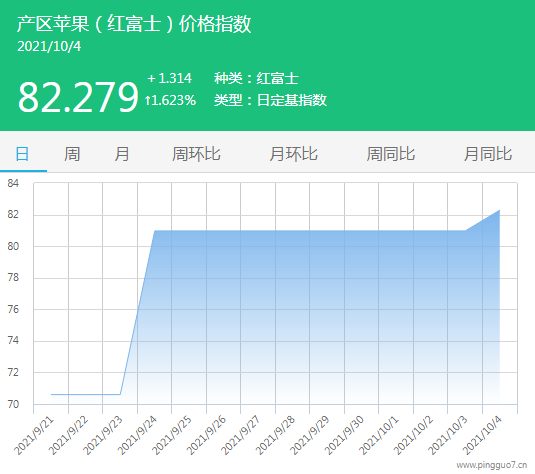Screen dimensions: 535x474
Task: Select the 日 daily tab
Action: 23,154
